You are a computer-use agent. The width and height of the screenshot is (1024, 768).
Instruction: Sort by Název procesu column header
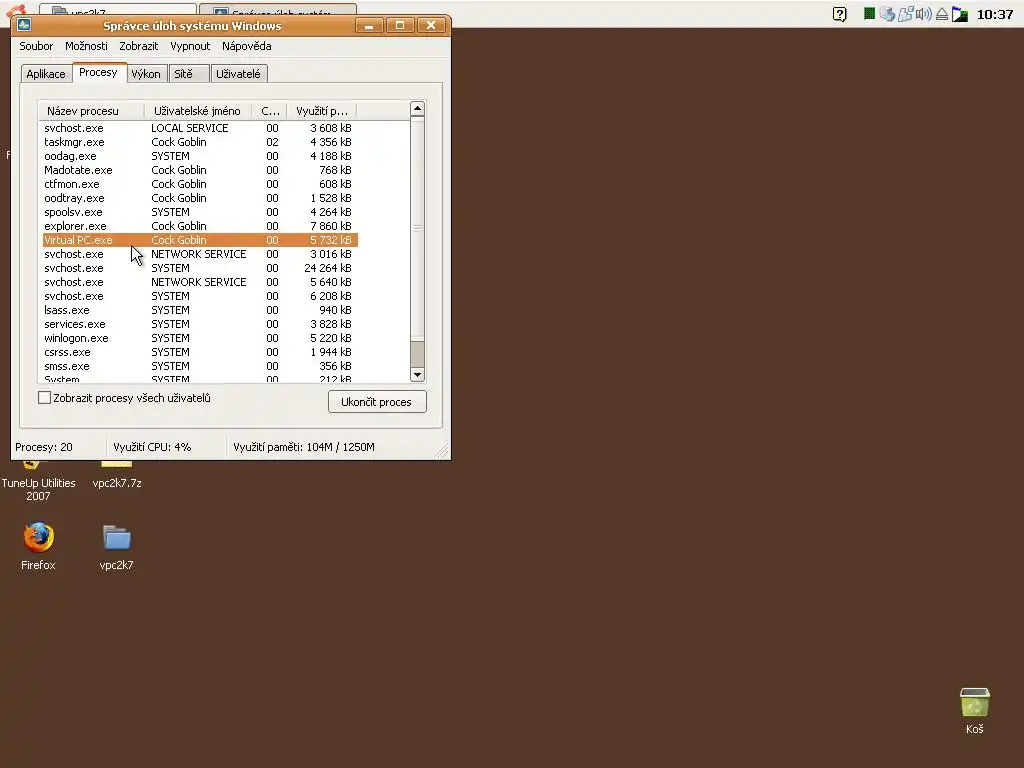(x=91, y=111)
